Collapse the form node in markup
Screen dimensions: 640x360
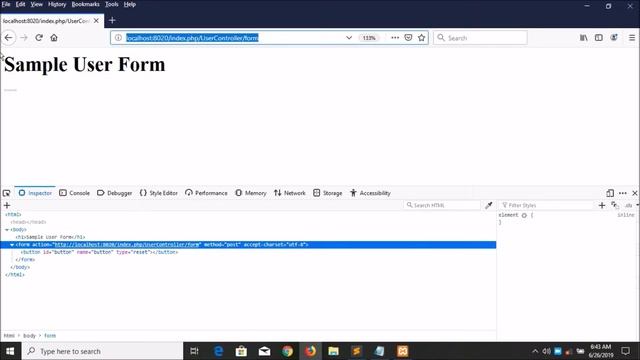(x=12, y=245)
